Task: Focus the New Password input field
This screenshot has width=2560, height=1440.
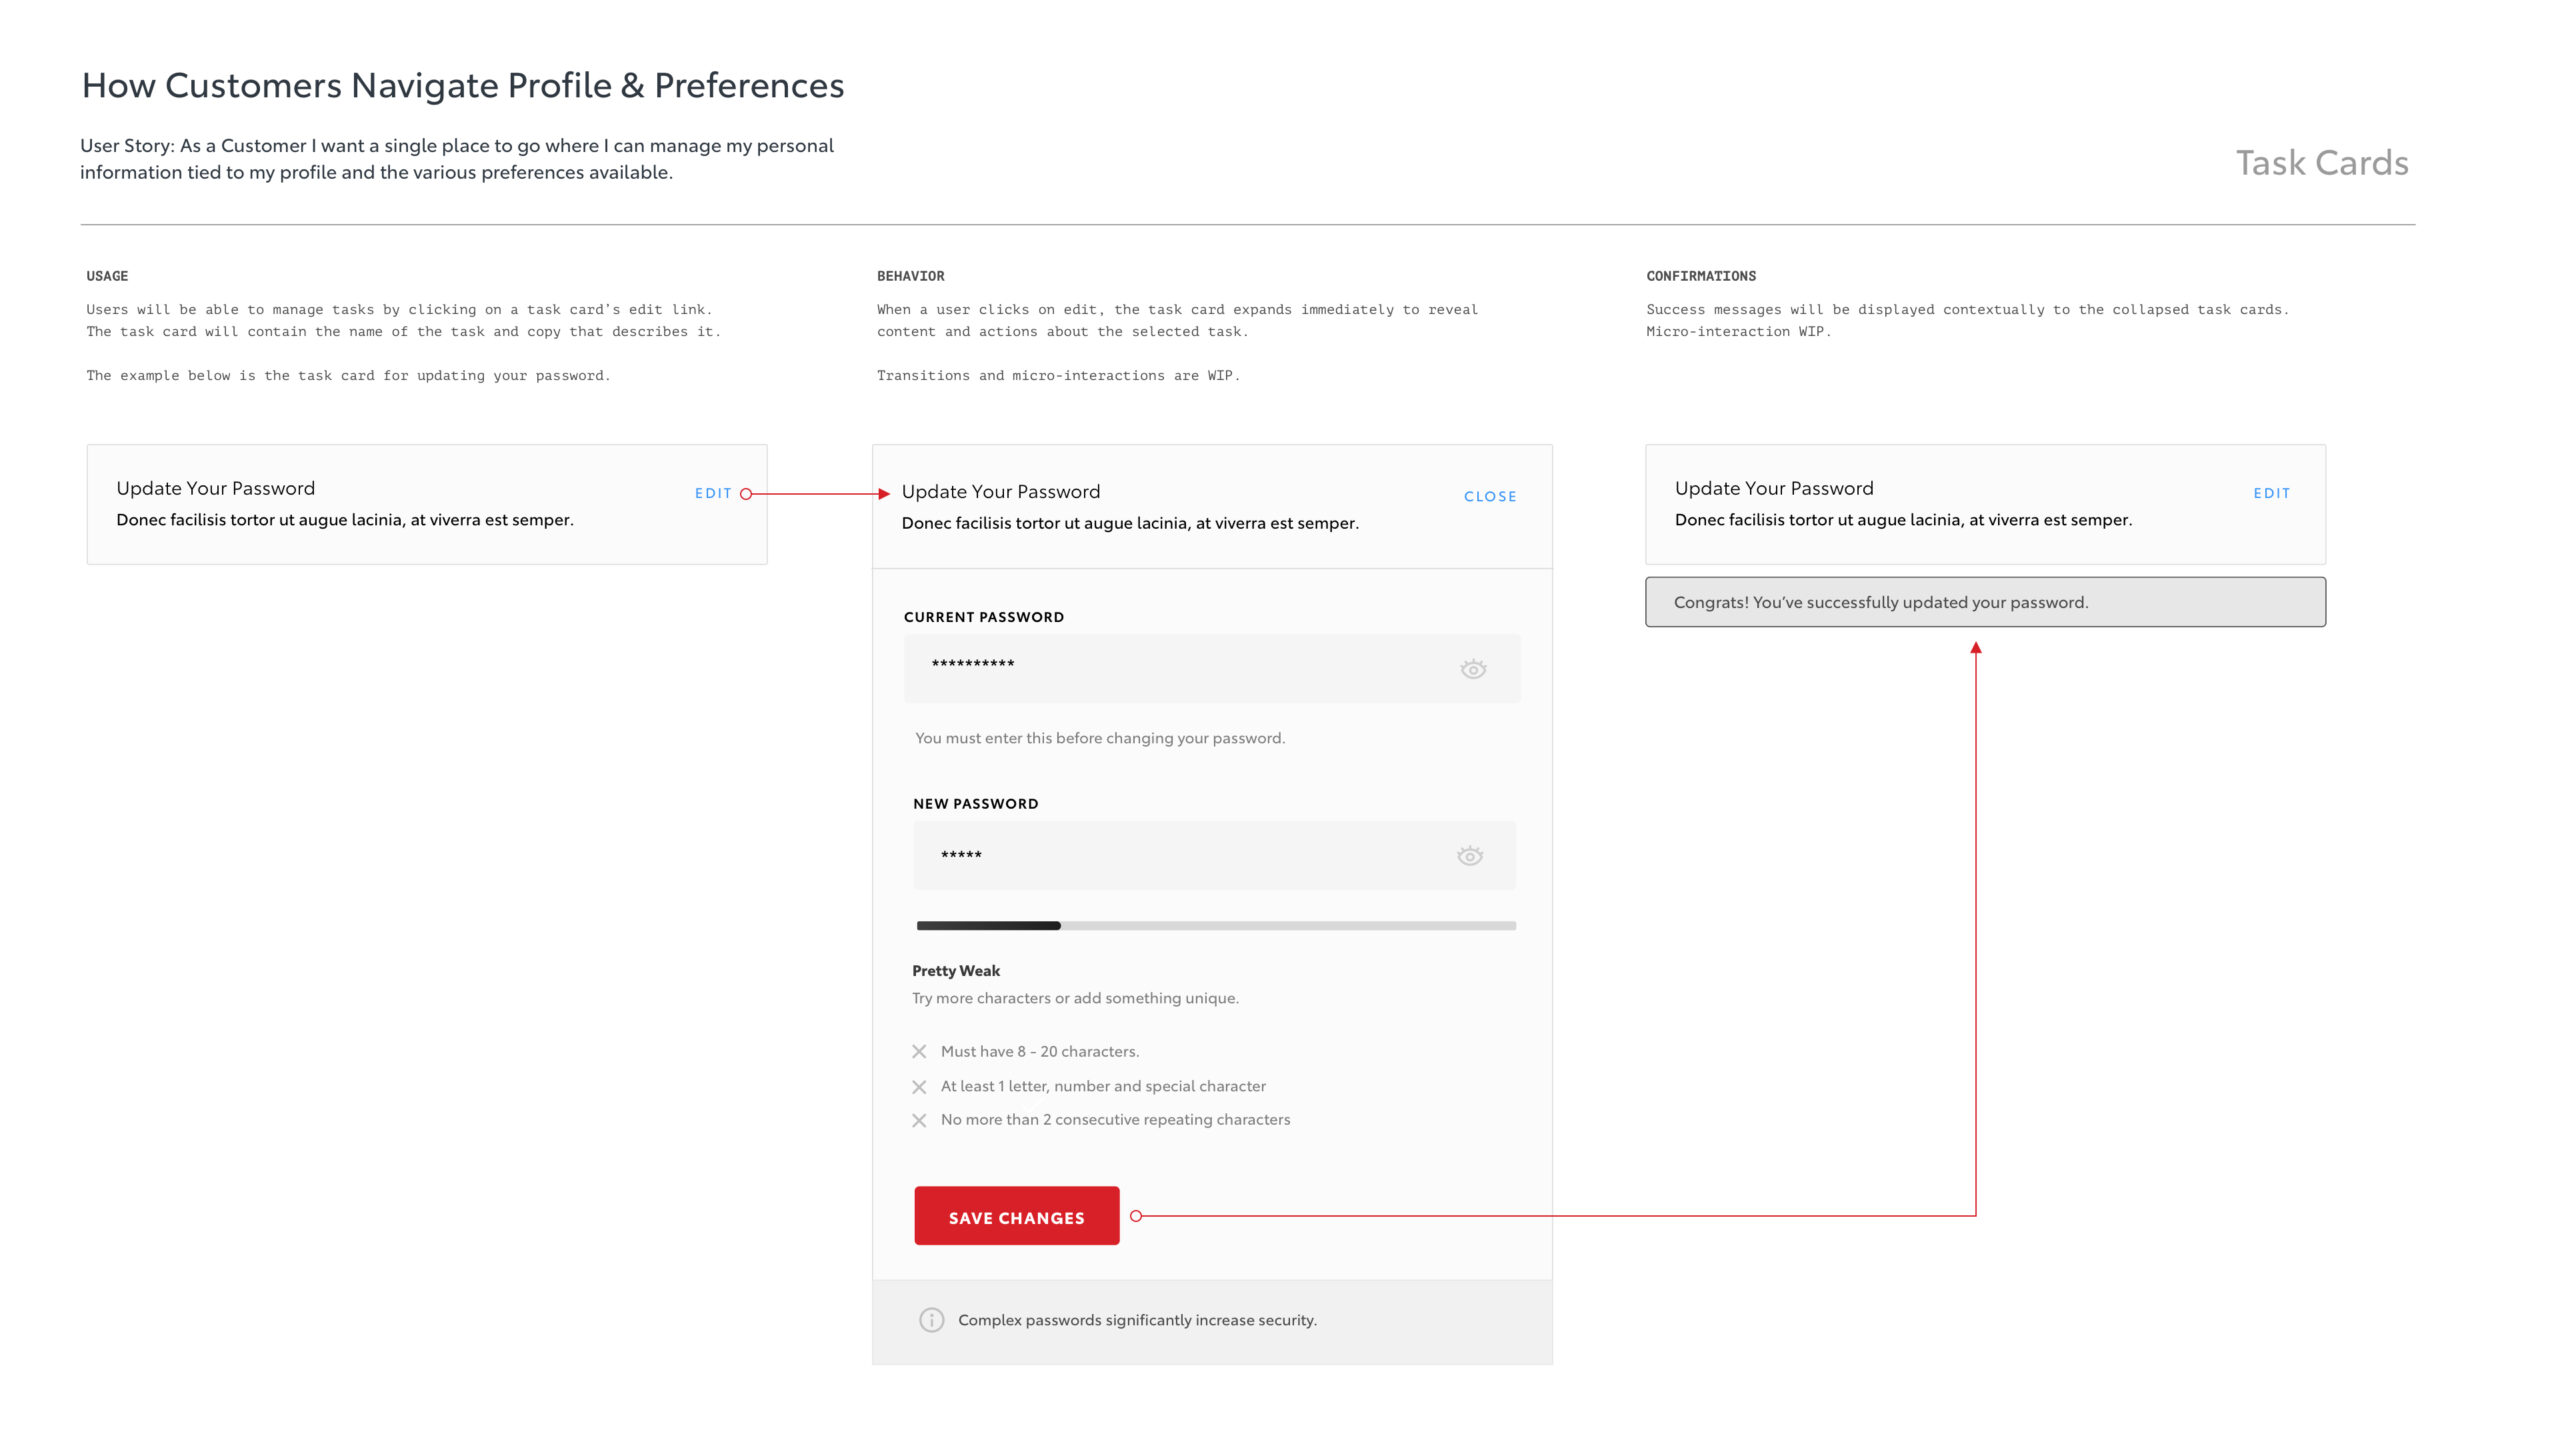Action: [x=1214, y=856]
